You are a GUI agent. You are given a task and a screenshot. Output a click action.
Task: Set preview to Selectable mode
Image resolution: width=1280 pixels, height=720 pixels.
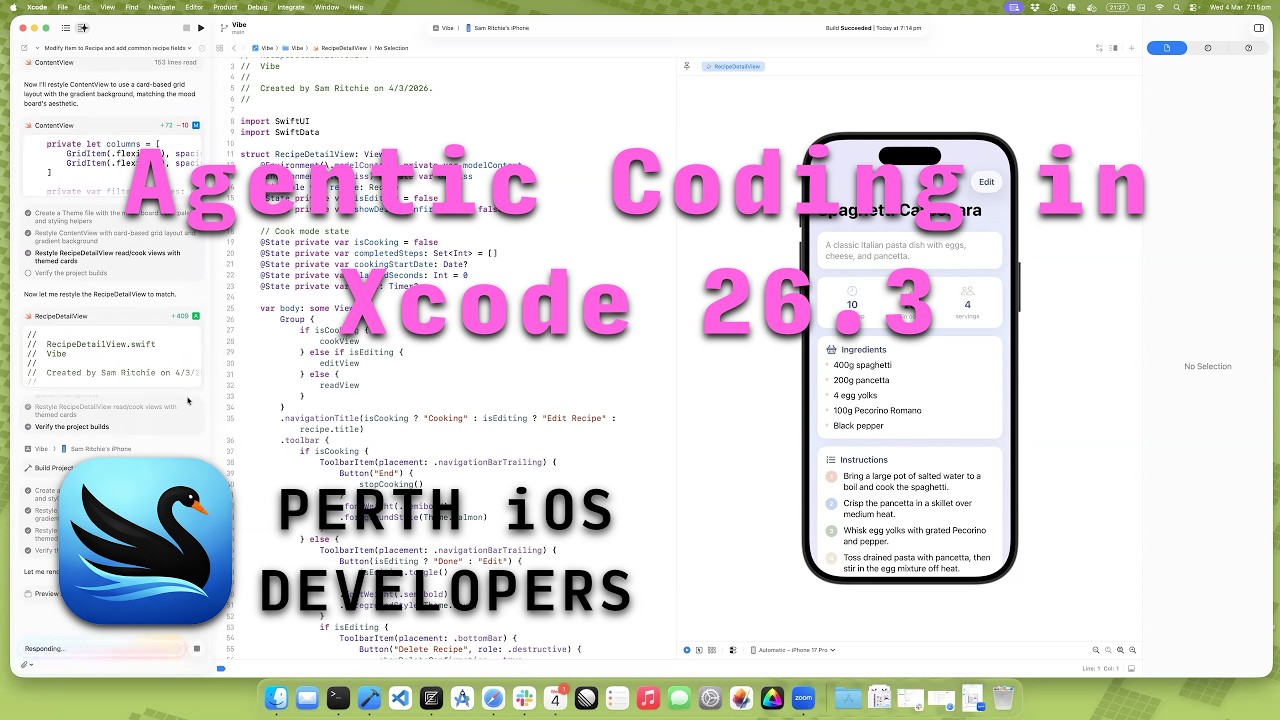click(699, 650)
